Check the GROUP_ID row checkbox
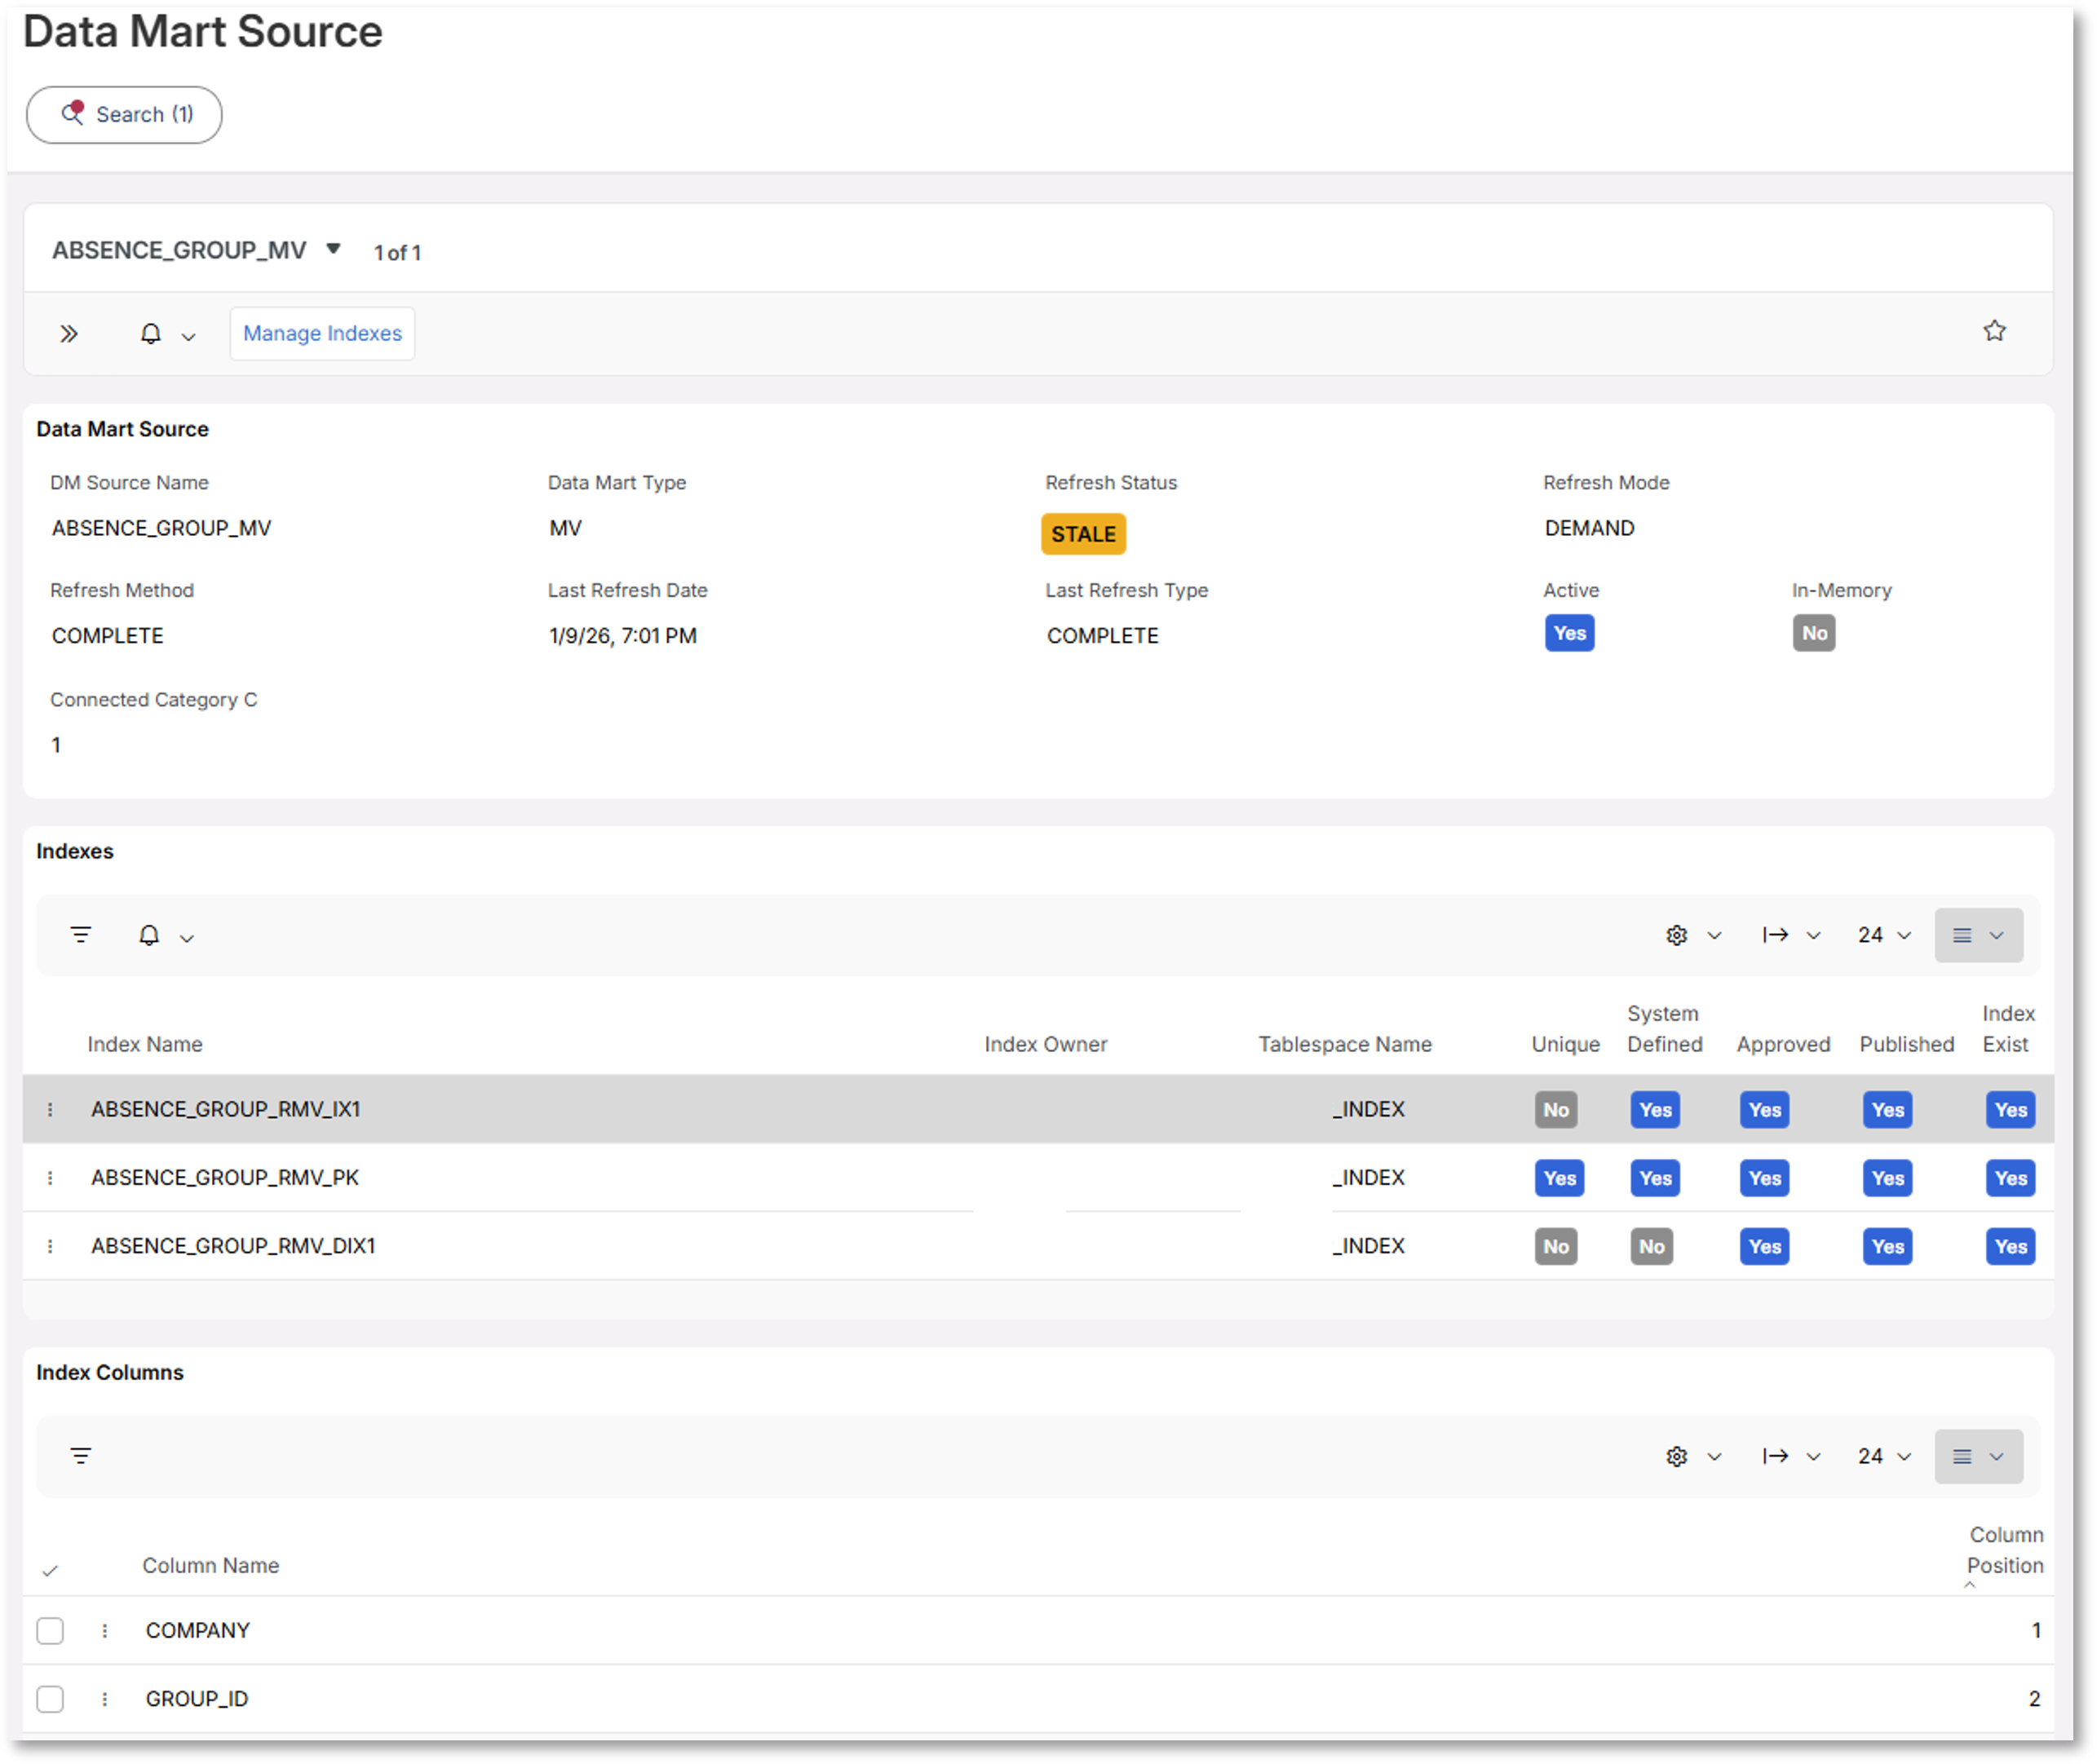 [x=50, y=1699]
